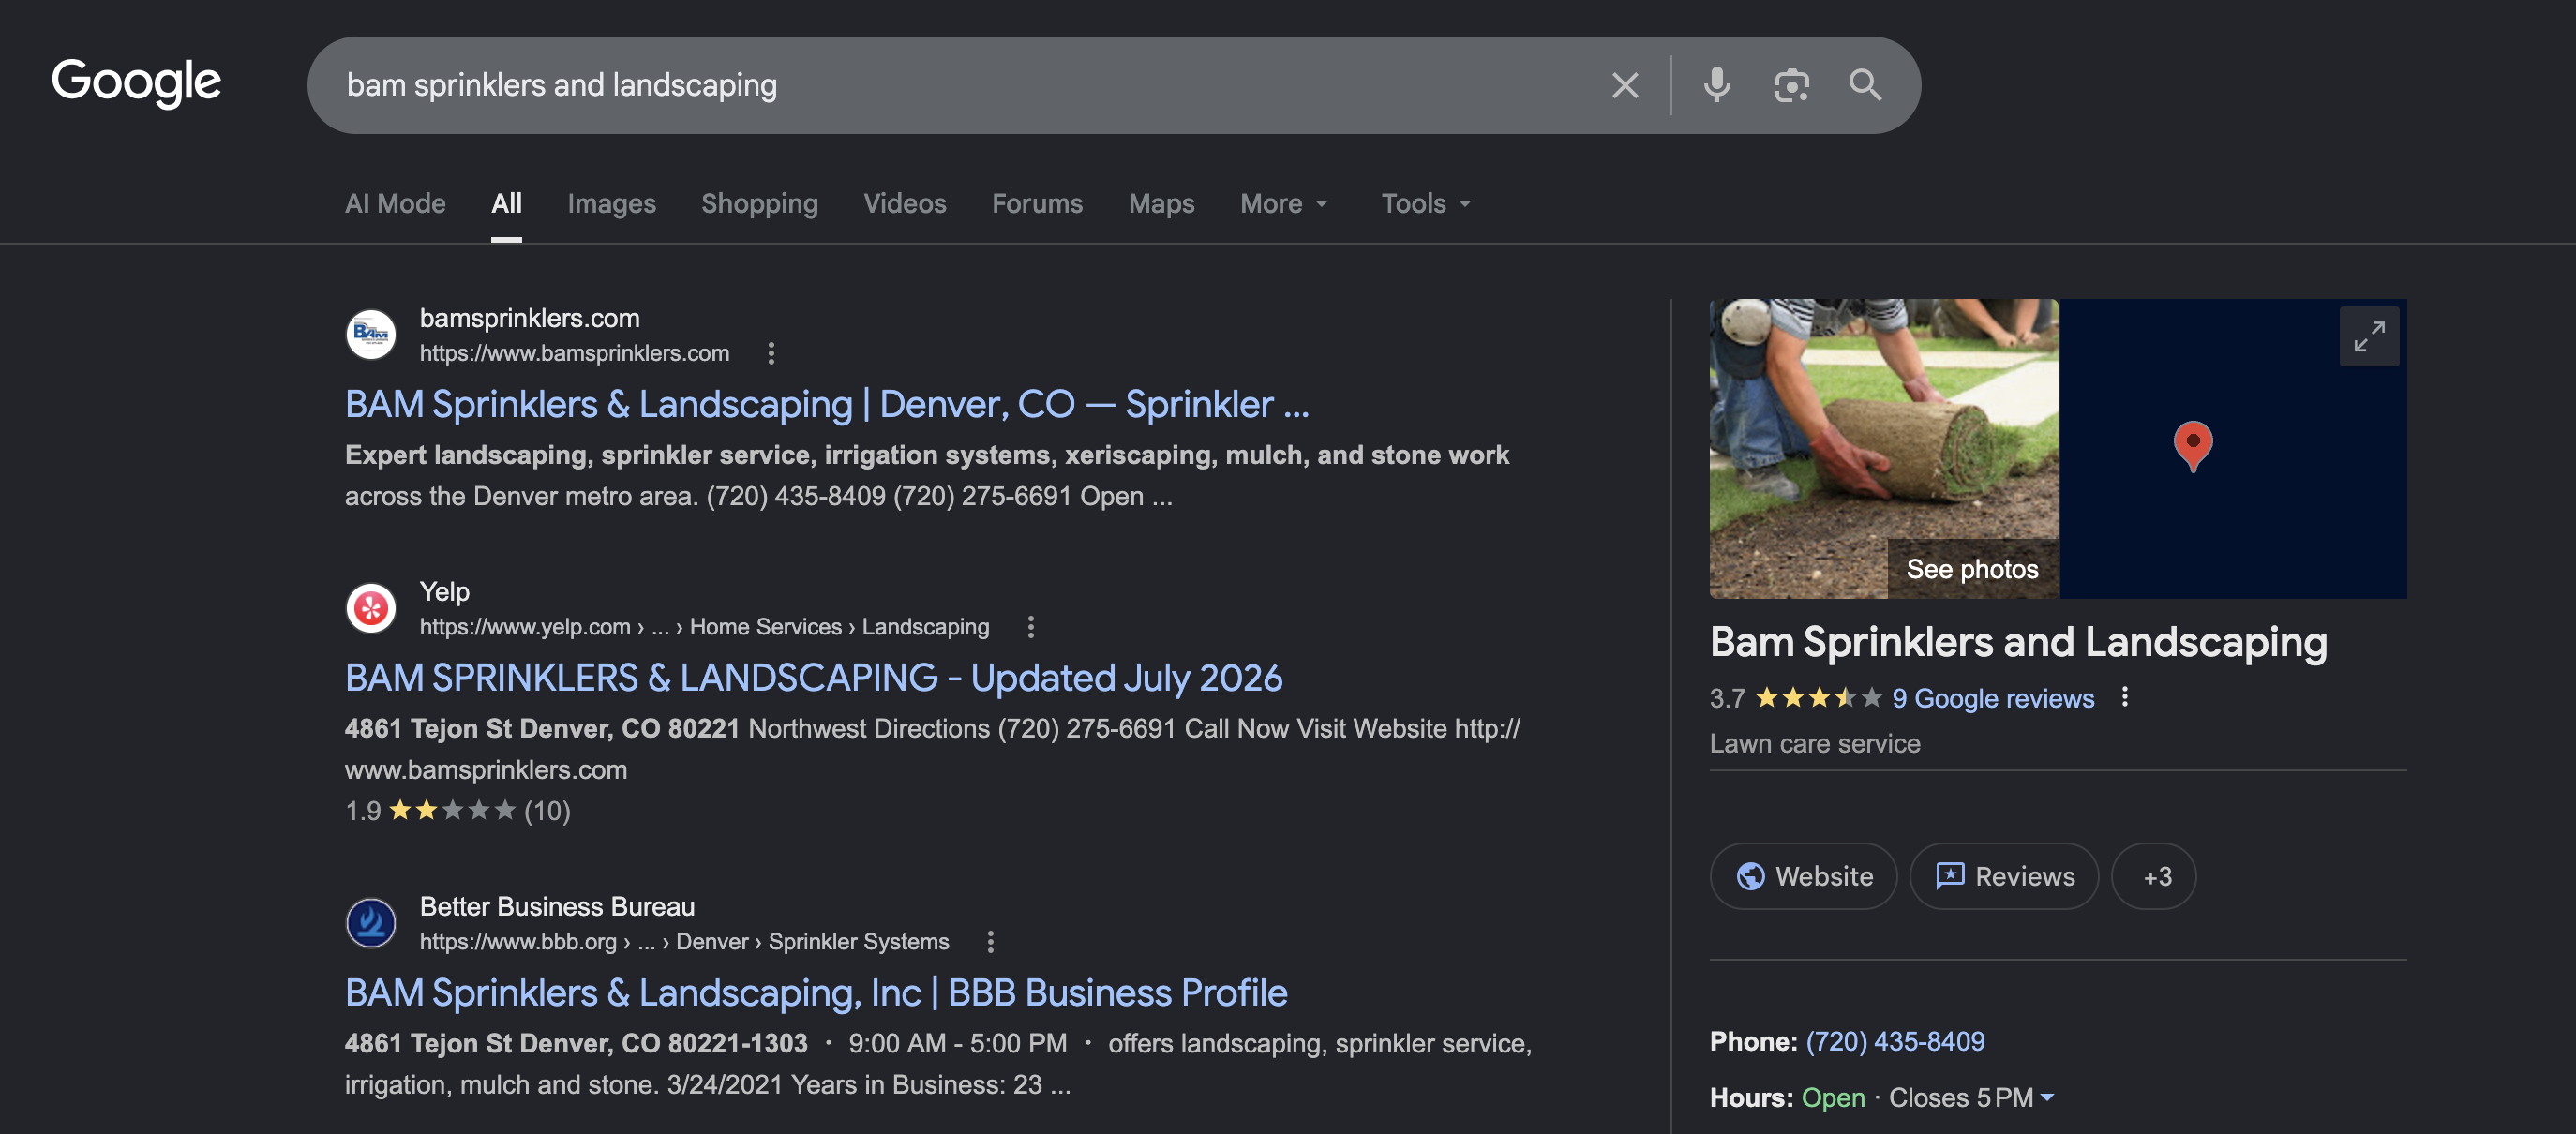
Task: Click See photos on the business image
Action: (x=1971, y=569)
